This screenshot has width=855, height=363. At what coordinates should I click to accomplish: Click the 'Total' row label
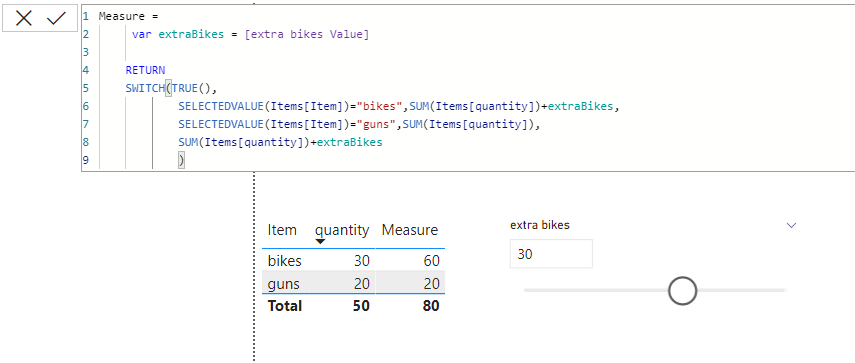click(x=285, y=306)
